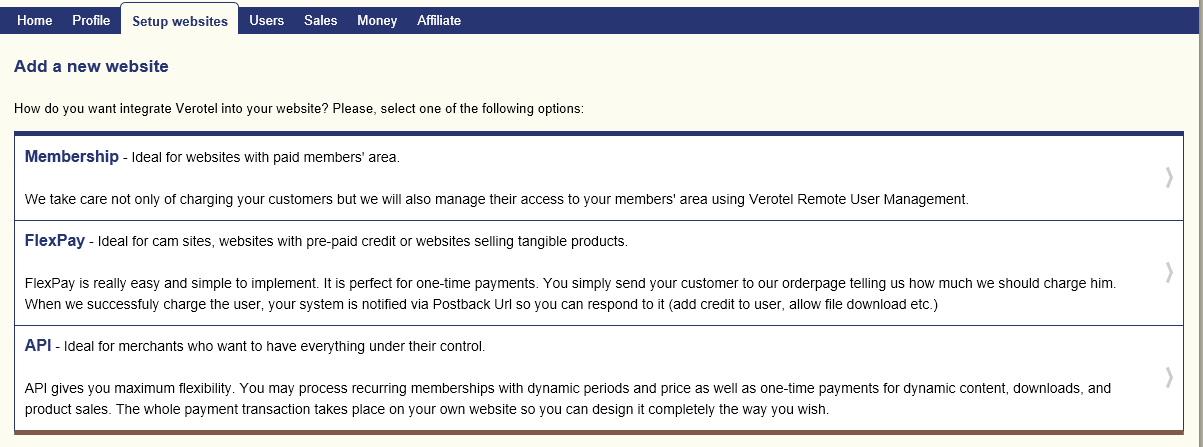Viewport: 1203px width, 447px height.
Task: Click the 'Add a new website' heading
Action: coord(91,67)
